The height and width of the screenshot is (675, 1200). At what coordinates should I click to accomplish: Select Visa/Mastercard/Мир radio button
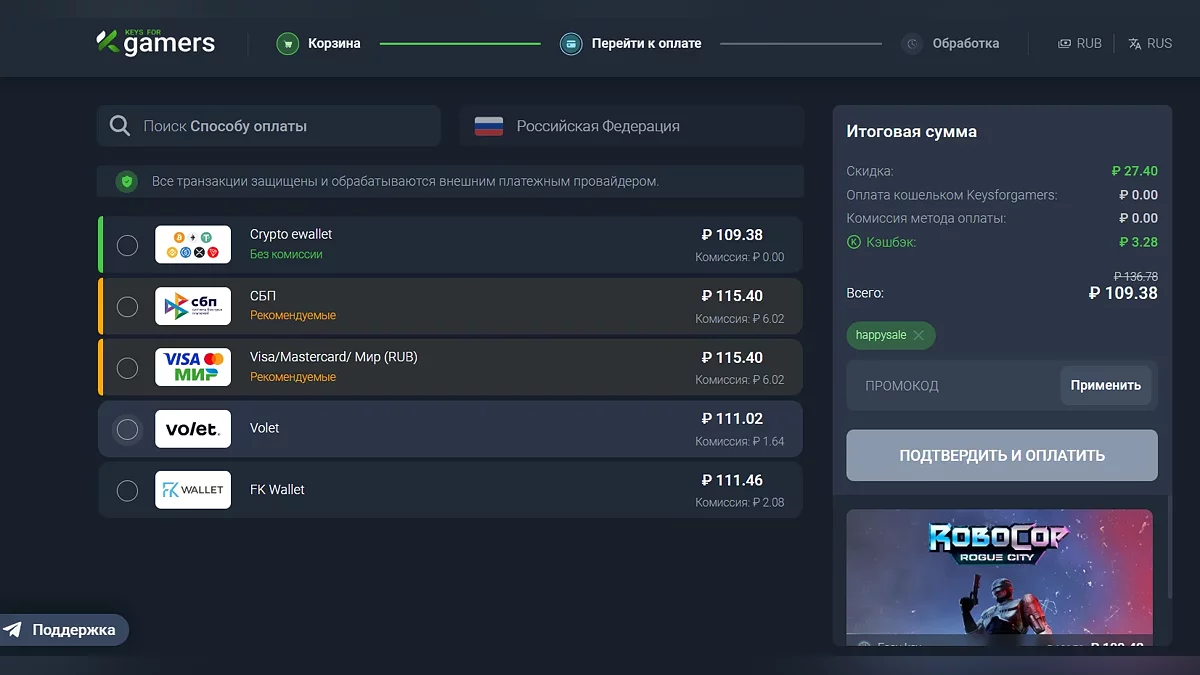click(x=127, y=368)
